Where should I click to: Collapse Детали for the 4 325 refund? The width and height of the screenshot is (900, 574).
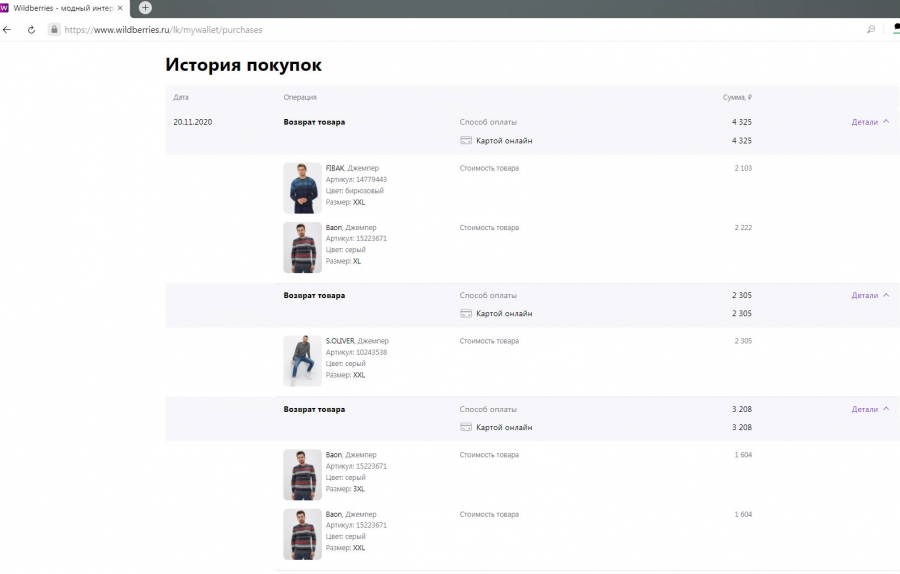click(870, 122)
